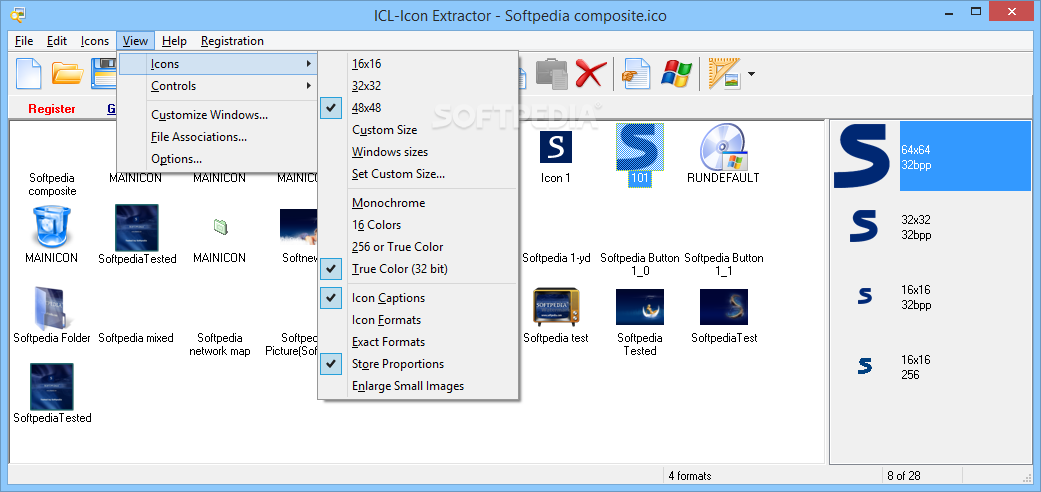This screenshot has height=492, width=1041.
Task: Click the red X Delete icon
Action: (591, 73)
